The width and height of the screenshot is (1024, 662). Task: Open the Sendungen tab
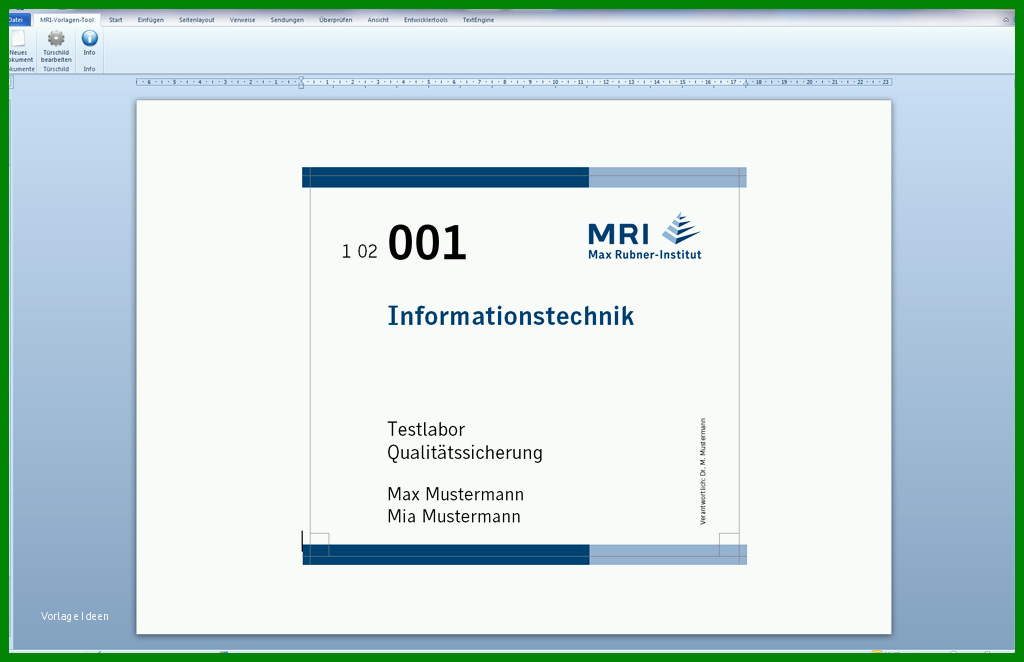pyautogui.click(x=287, y=20)
